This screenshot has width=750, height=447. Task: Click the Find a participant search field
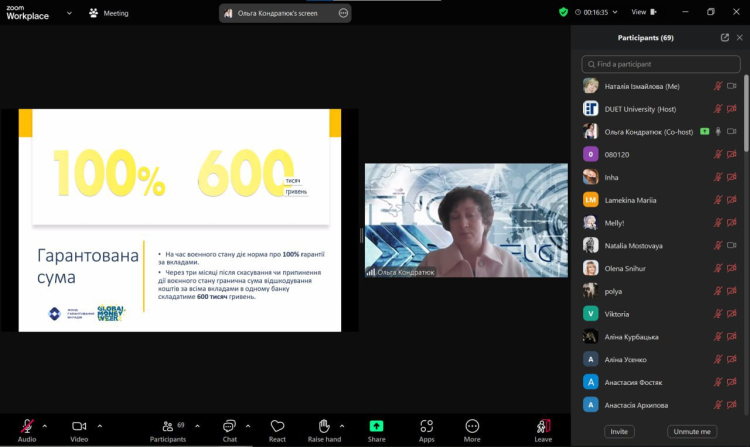660,64
